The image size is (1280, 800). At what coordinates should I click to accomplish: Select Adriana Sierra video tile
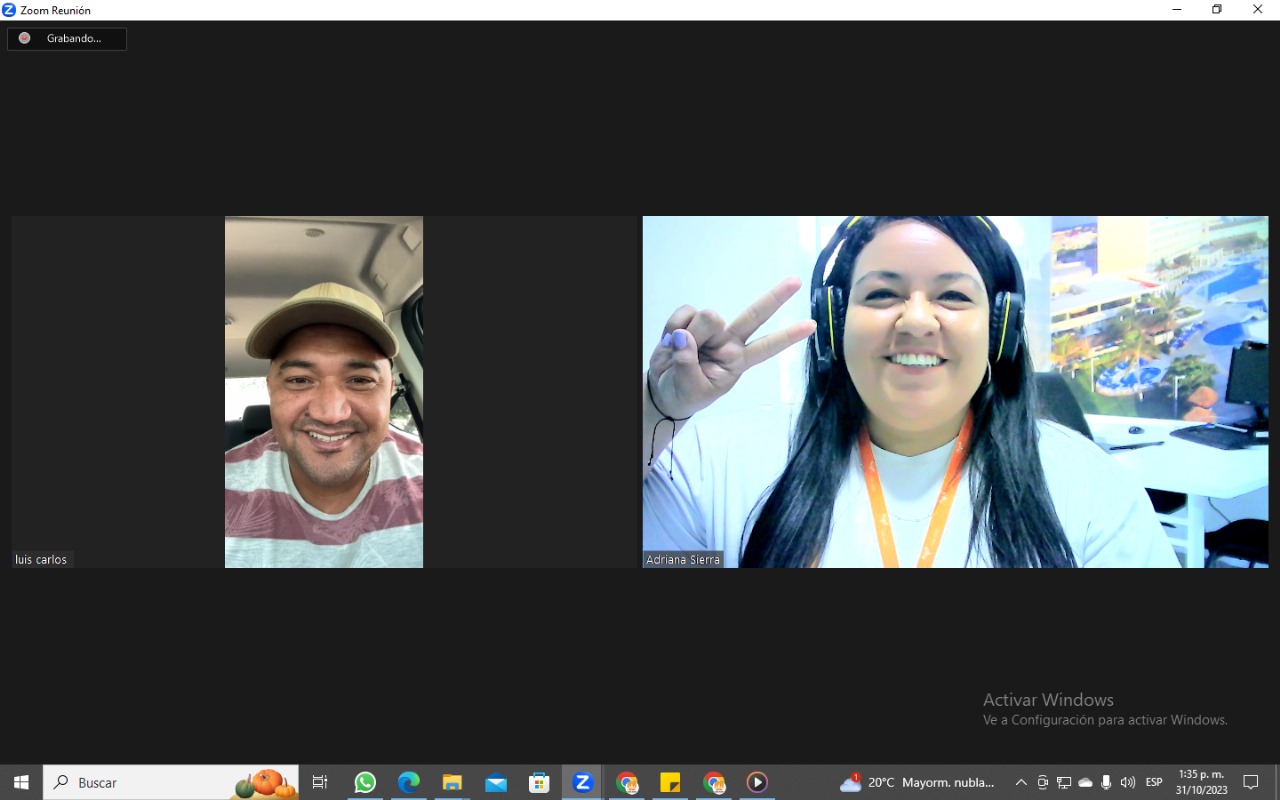pyautogui.click(x=955, y=392)
